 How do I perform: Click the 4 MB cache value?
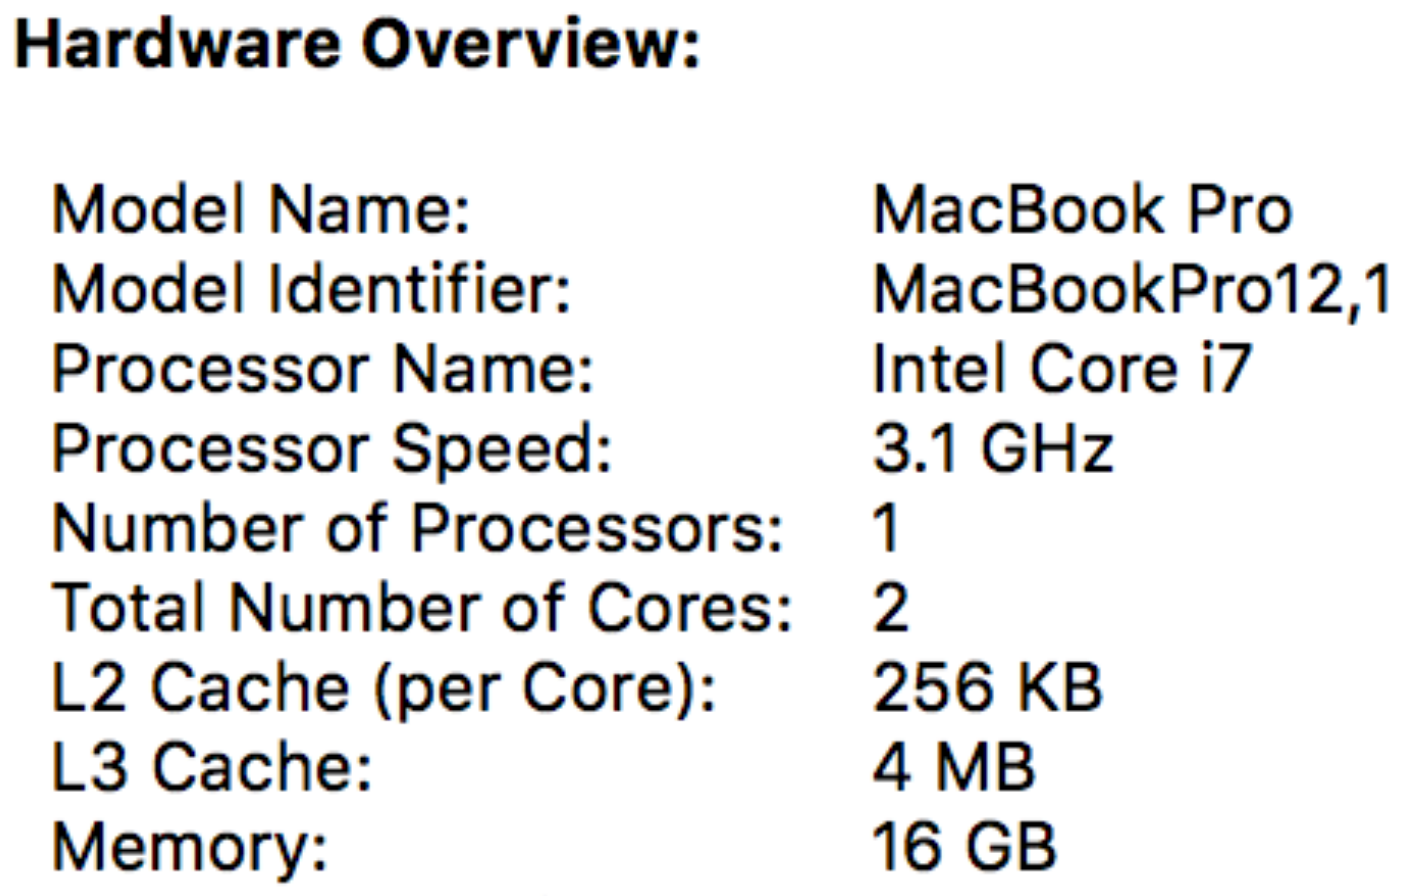click(954, 767)
